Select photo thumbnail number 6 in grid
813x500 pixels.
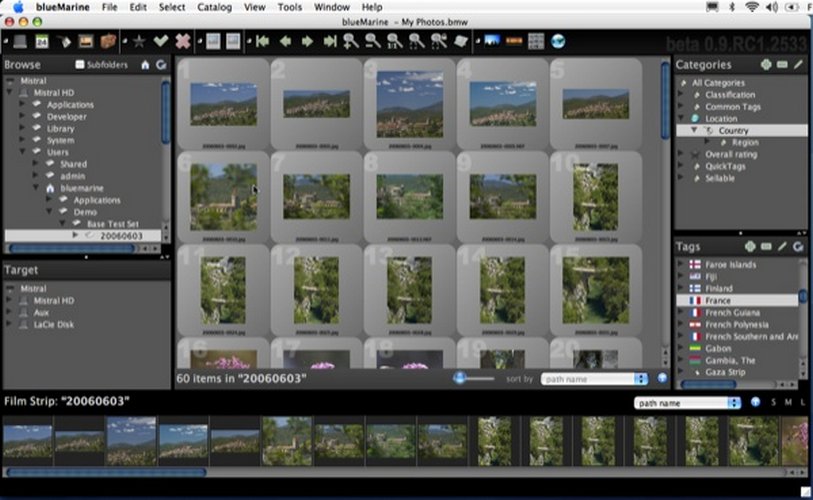click(x=223, y=196)
